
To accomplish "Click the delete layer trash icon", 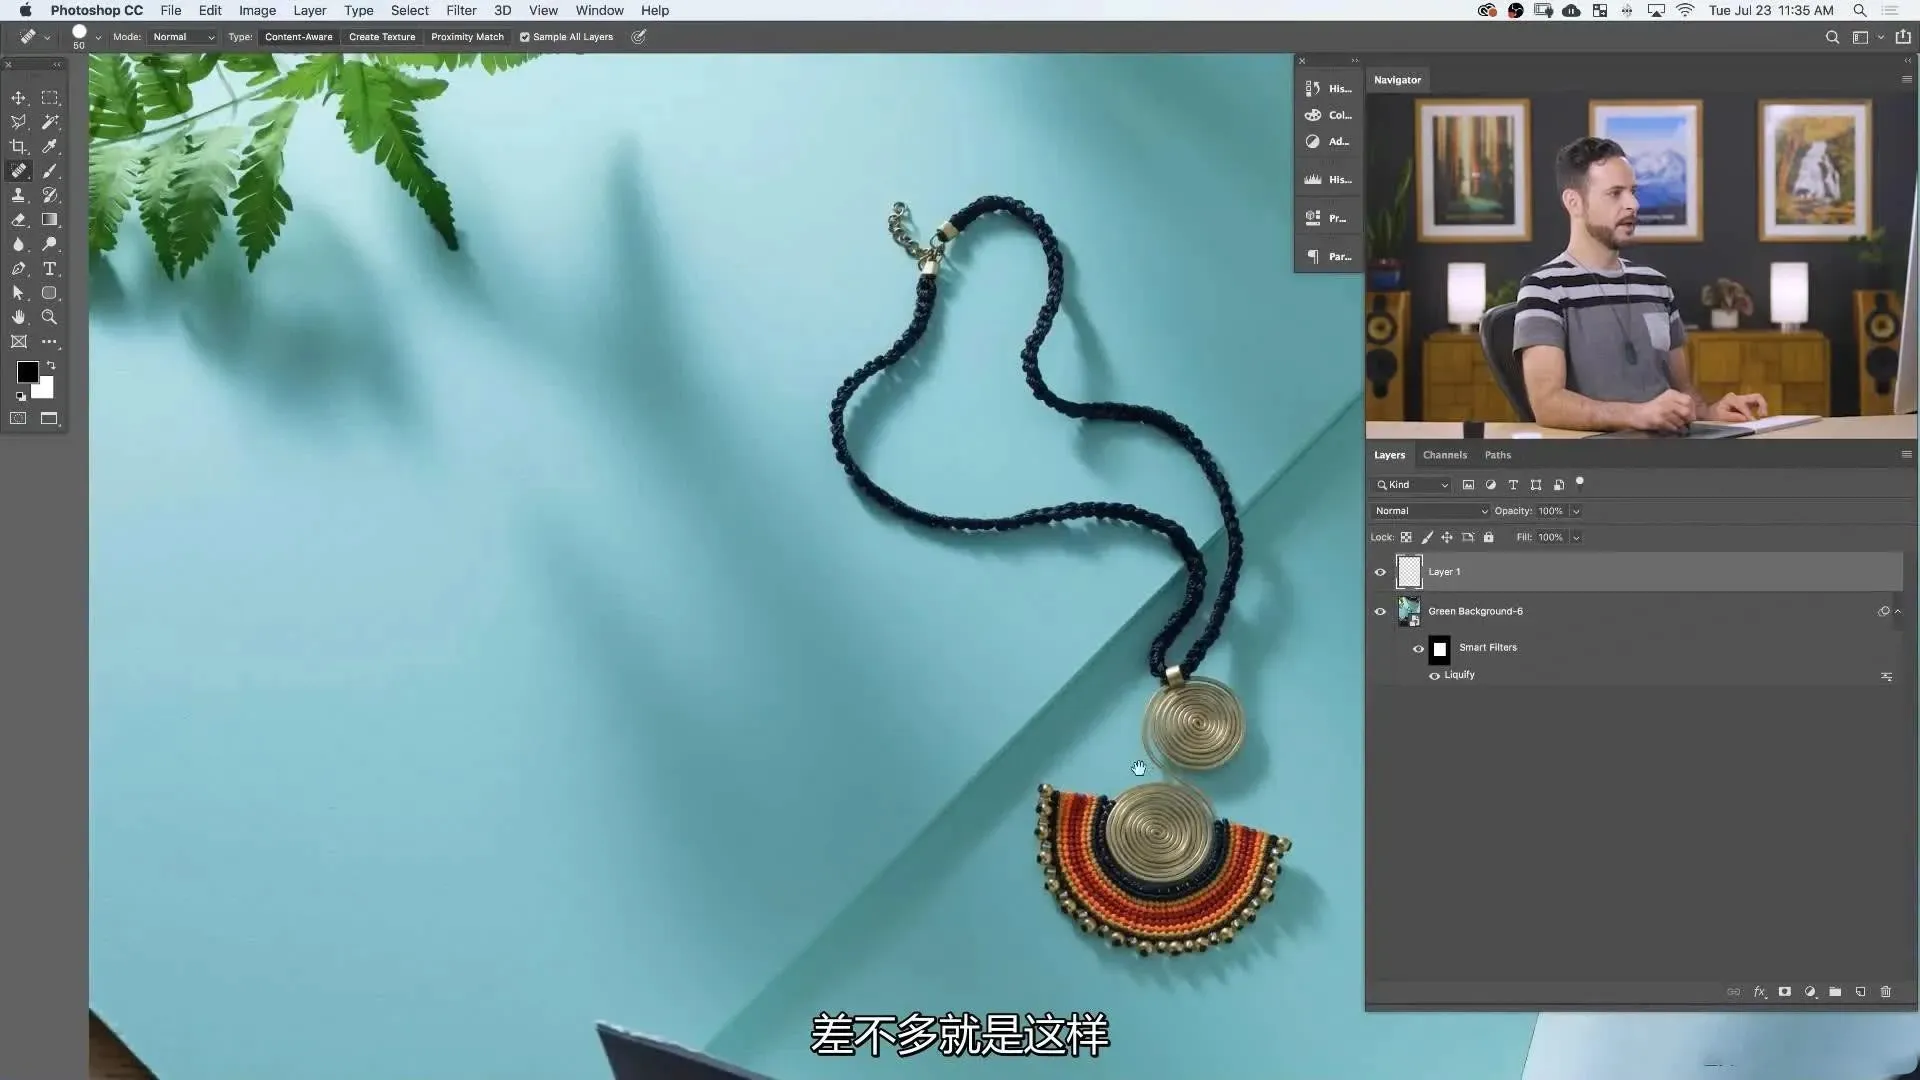I will tap(1886, 992).
